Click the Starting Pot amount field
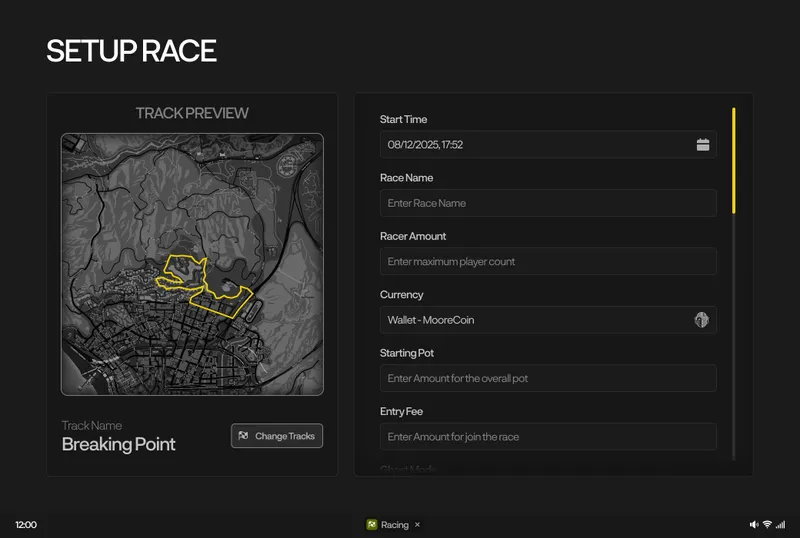This screenshot has width=800, height=538. click(x=548, y=378)
